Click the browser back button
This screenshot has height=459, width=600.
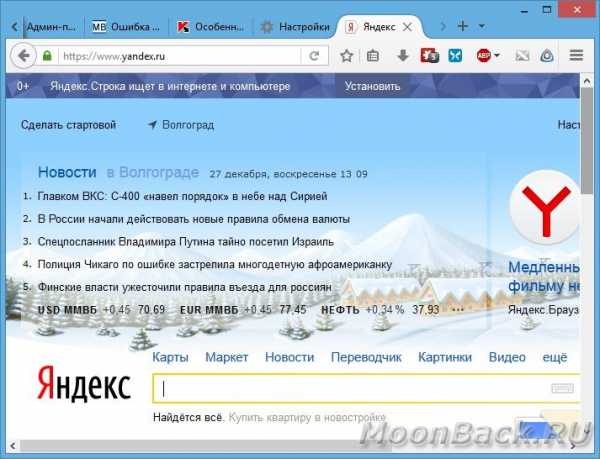pyautogui.click(x=23, y=56)
